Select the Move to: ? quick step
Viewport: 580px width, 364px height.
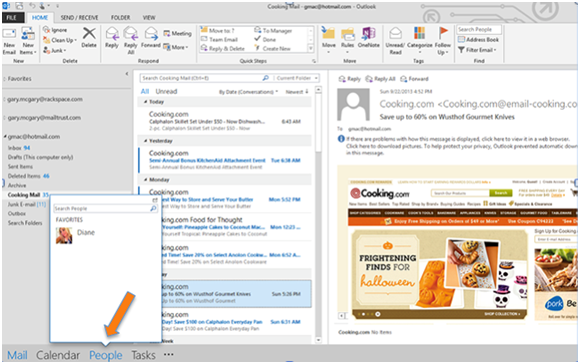(x=218, y=30)
